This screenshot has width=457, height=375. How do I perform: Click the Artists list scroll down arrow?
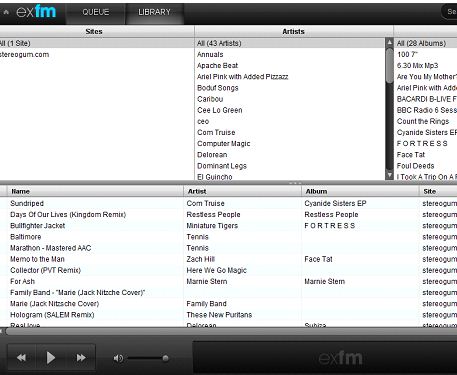click(389, 175)
